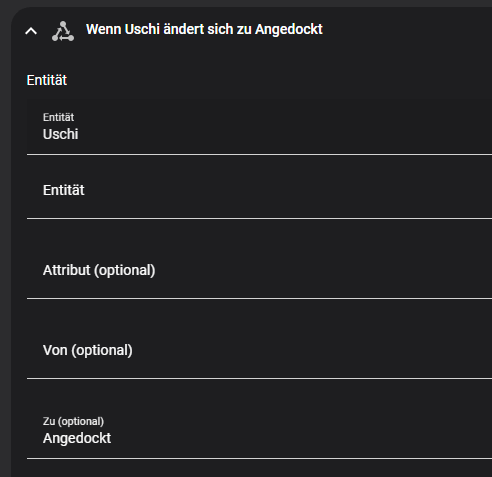Collapse the trigger card with the chevron

31,31
